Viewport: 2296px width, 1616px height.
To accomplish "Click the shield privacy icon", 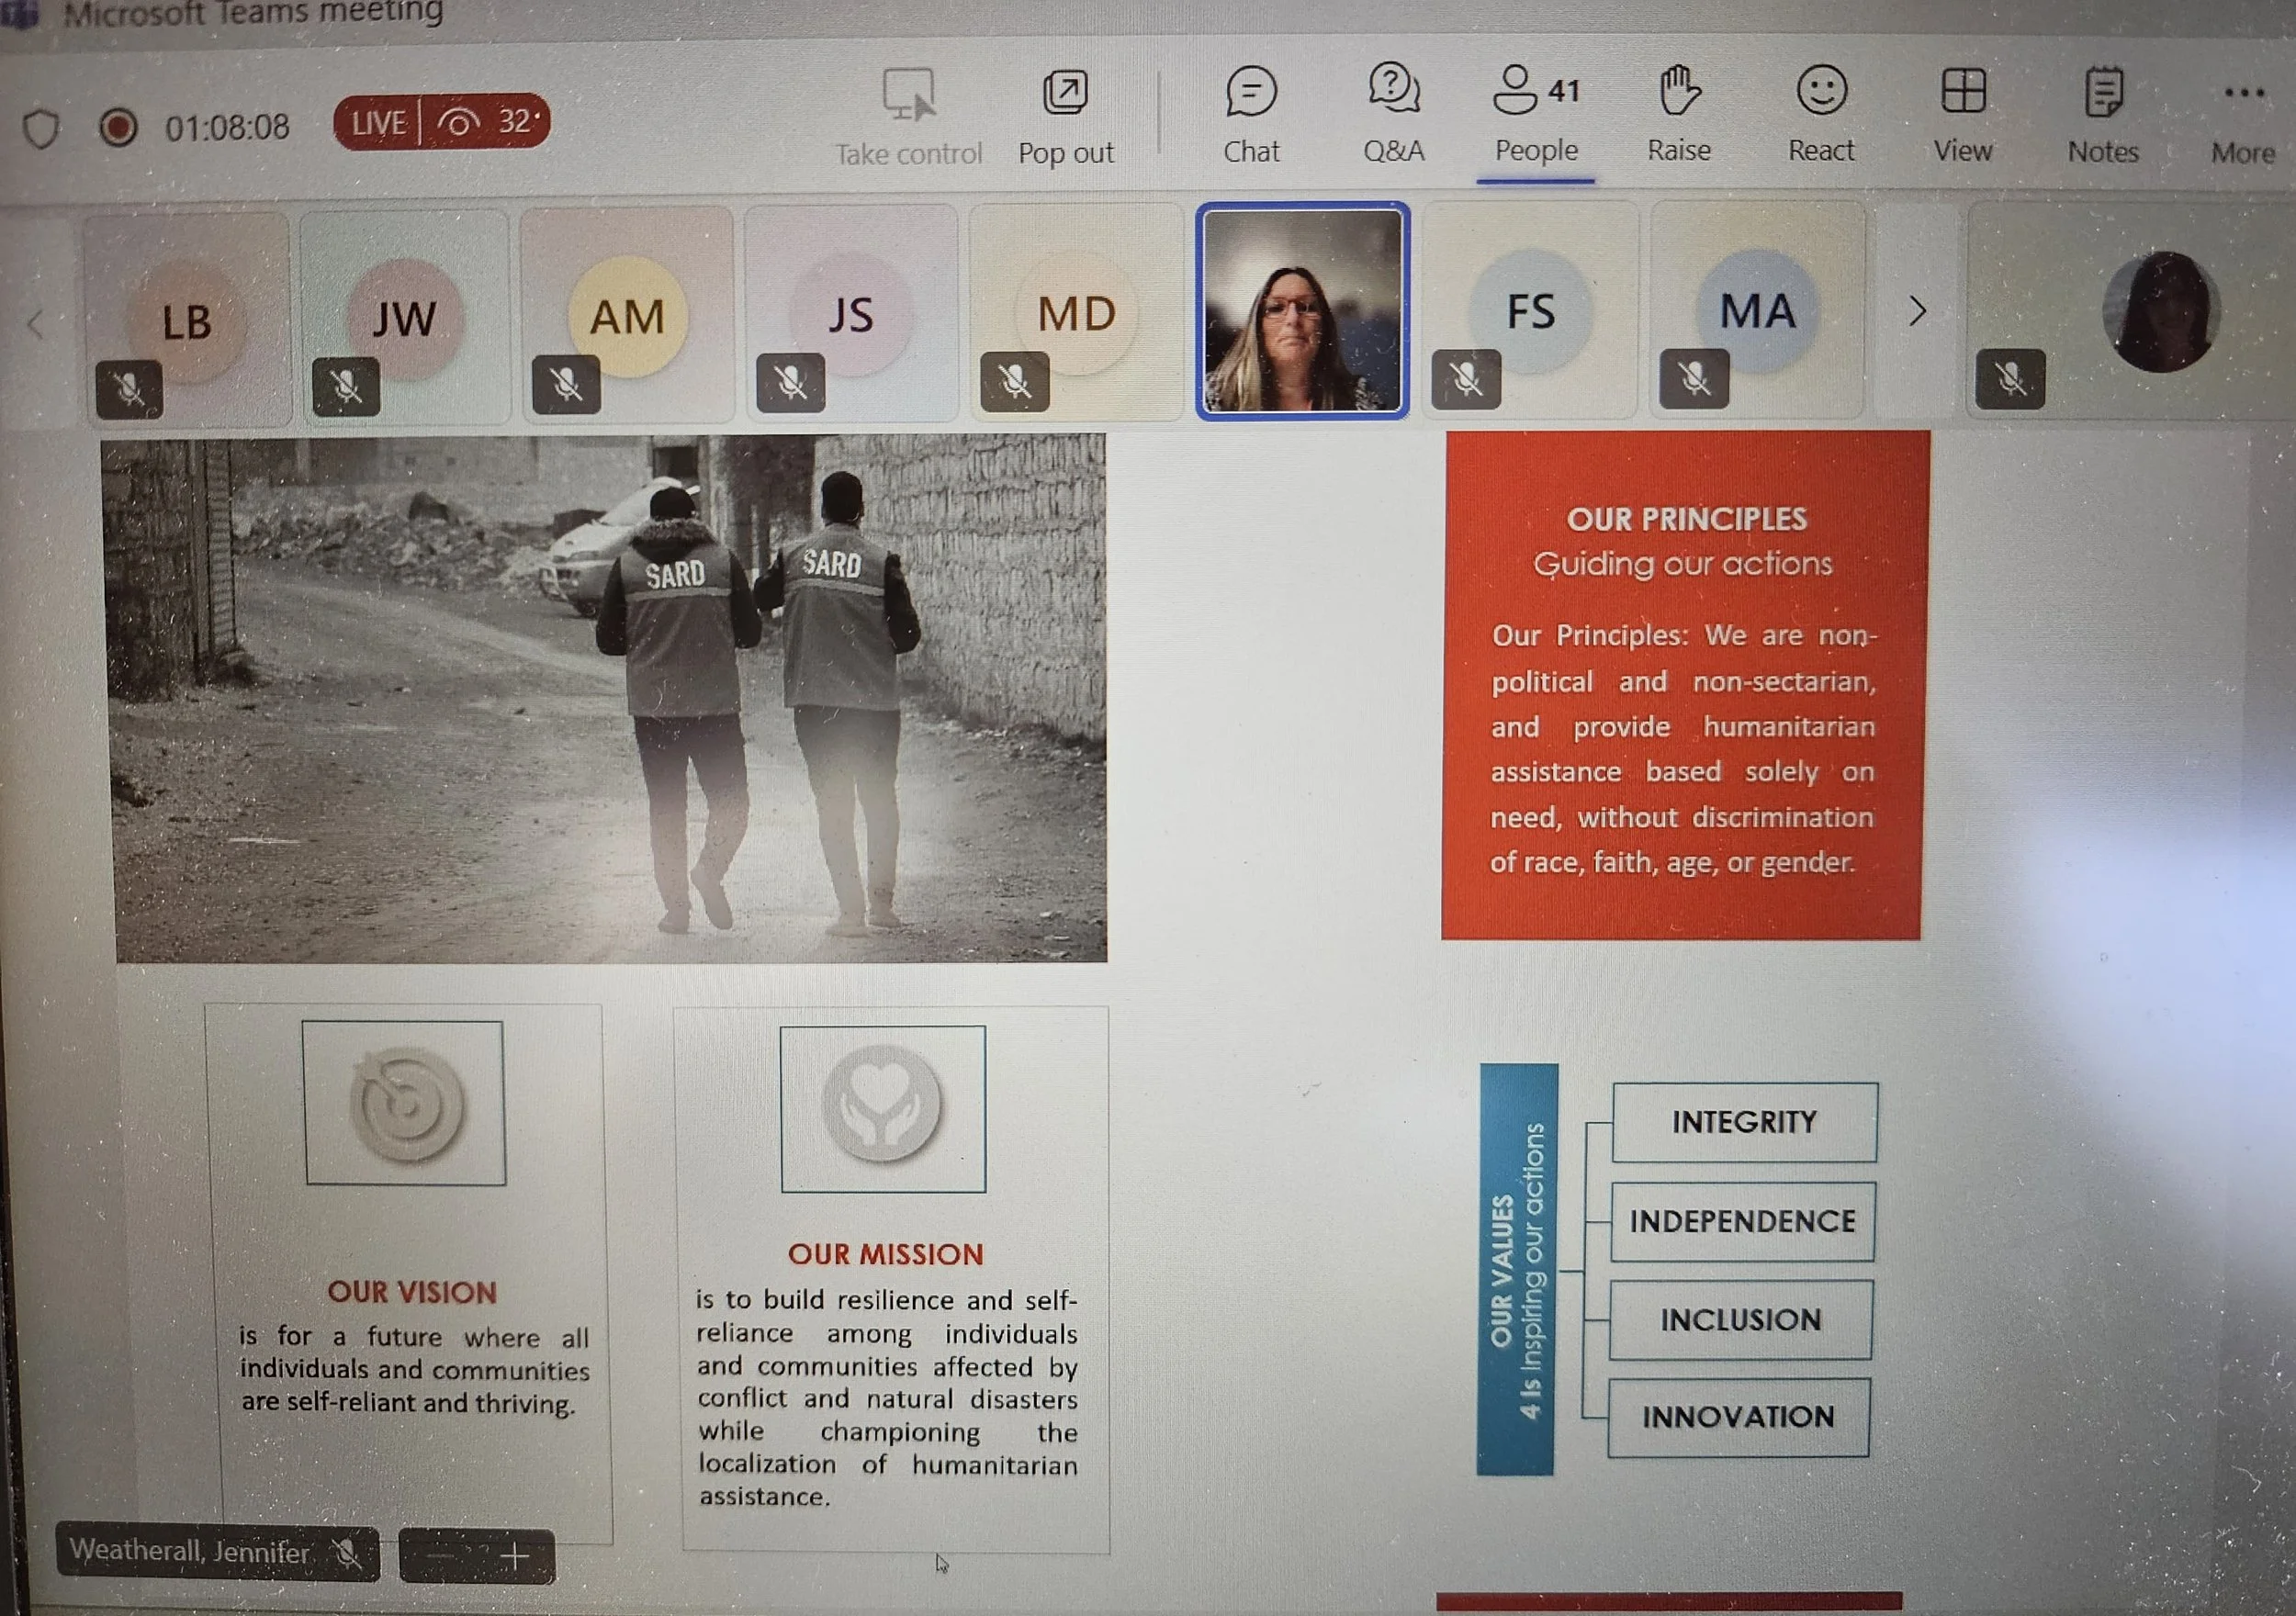I will pos(41,129).
